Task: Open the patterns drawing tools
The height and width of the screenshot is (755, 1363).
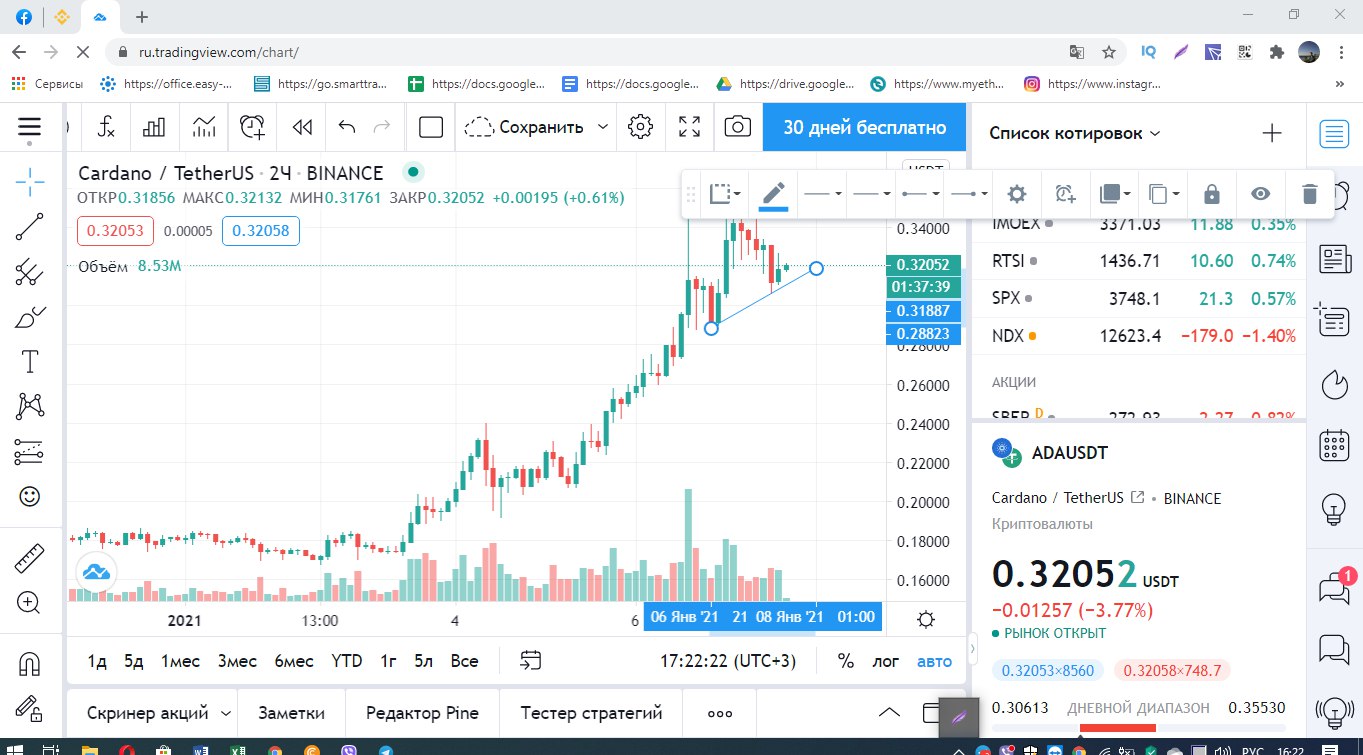Action: click(30, 406)
